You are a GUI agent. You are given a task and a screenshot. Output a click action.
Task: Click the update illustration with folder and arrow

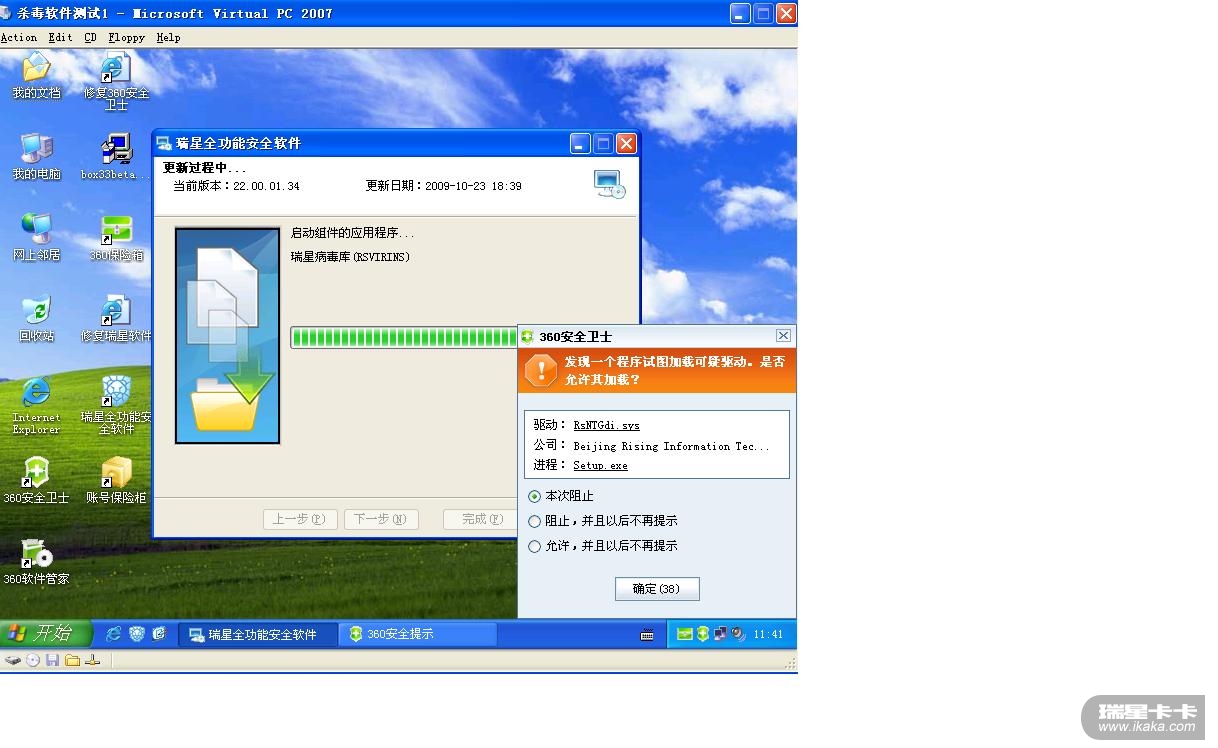pyautogui.click(x=227, y=335)
